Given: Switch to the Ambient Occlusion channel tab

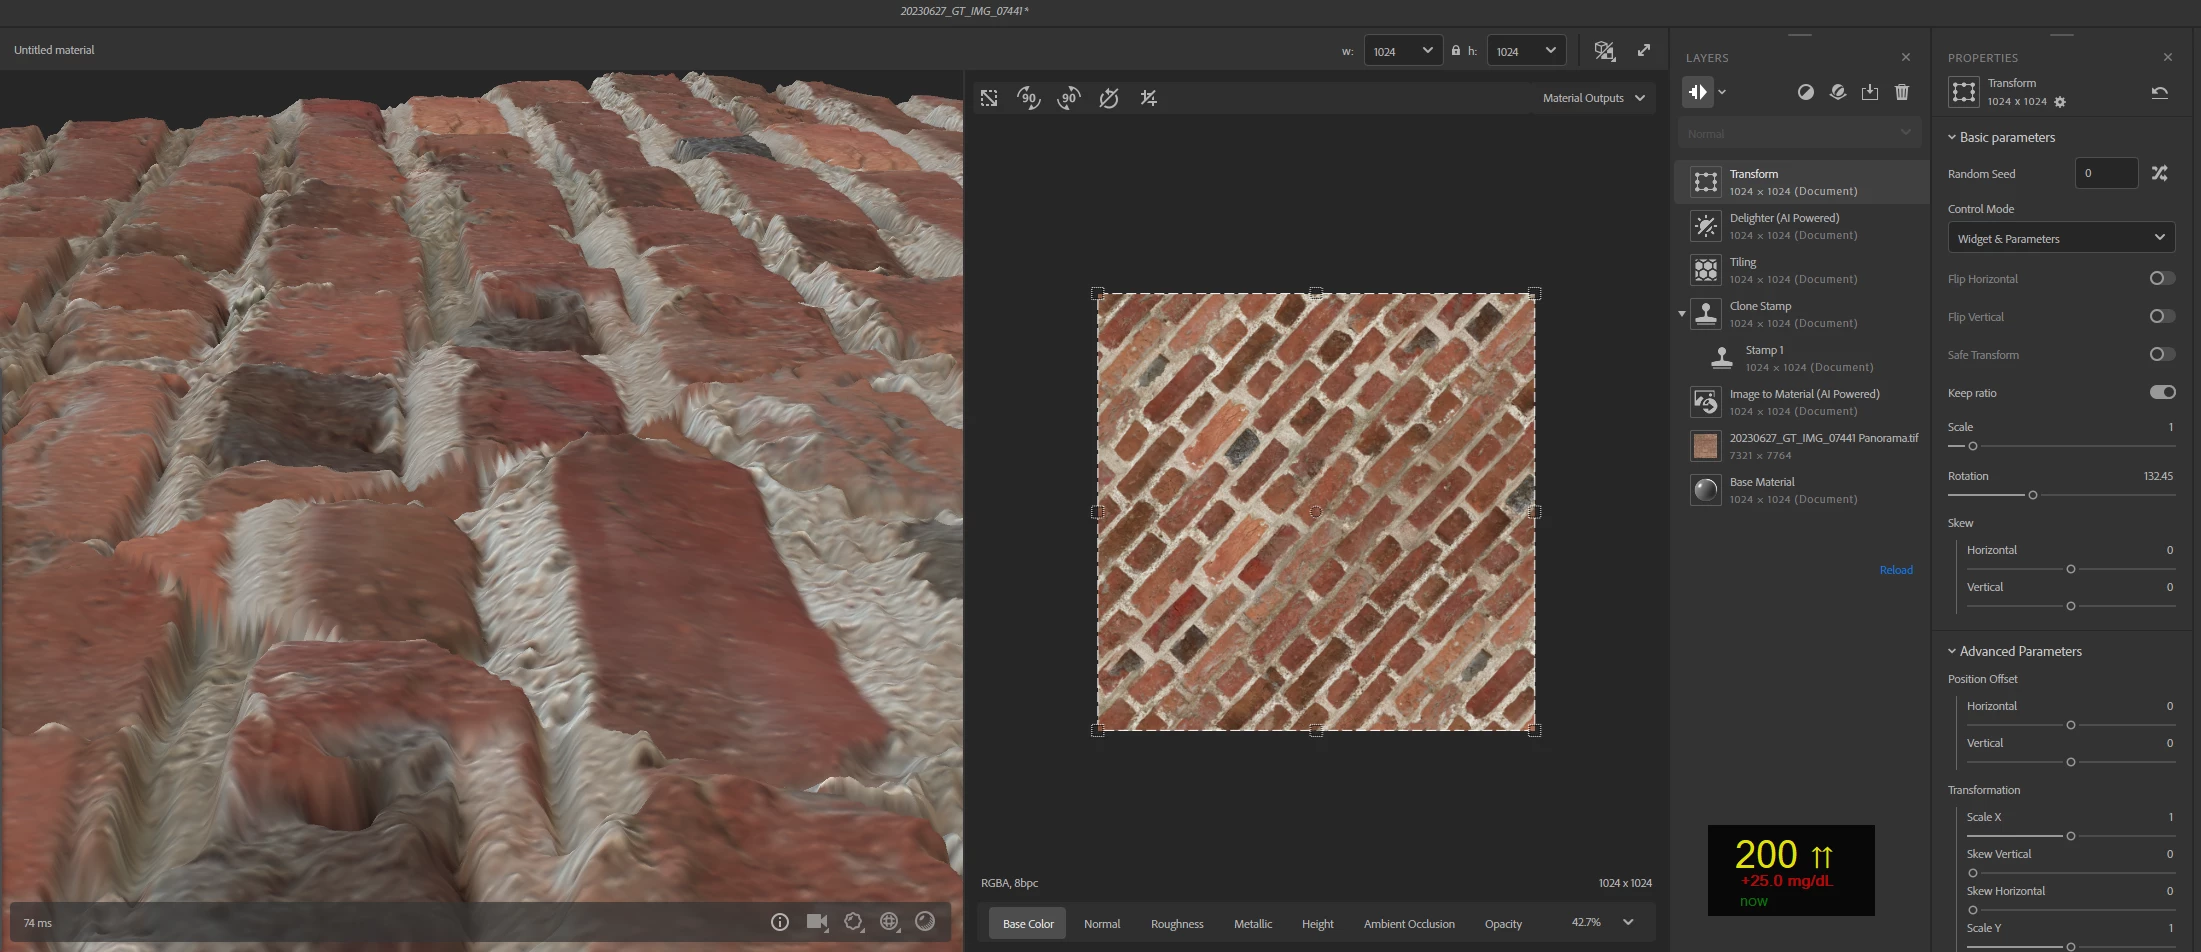Looking at the screenshot, I should click(x=1409, y=923).
